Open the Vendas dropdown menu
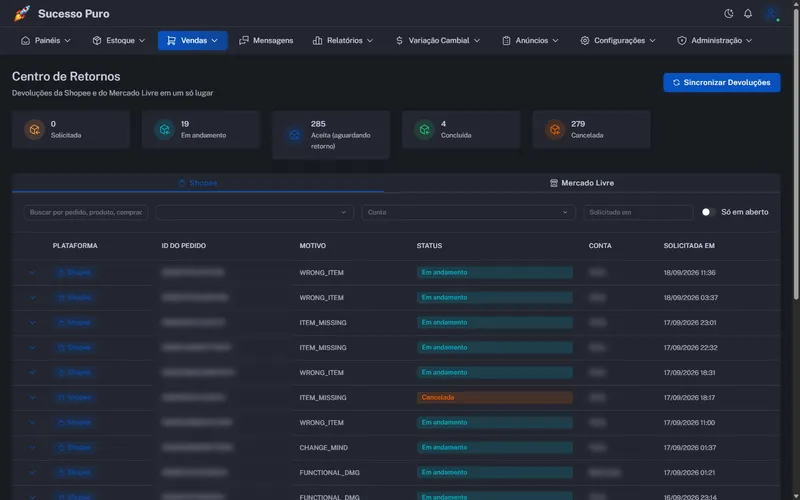Image resolution: width=800 pixels, height=500 pixels. [192, 40]
